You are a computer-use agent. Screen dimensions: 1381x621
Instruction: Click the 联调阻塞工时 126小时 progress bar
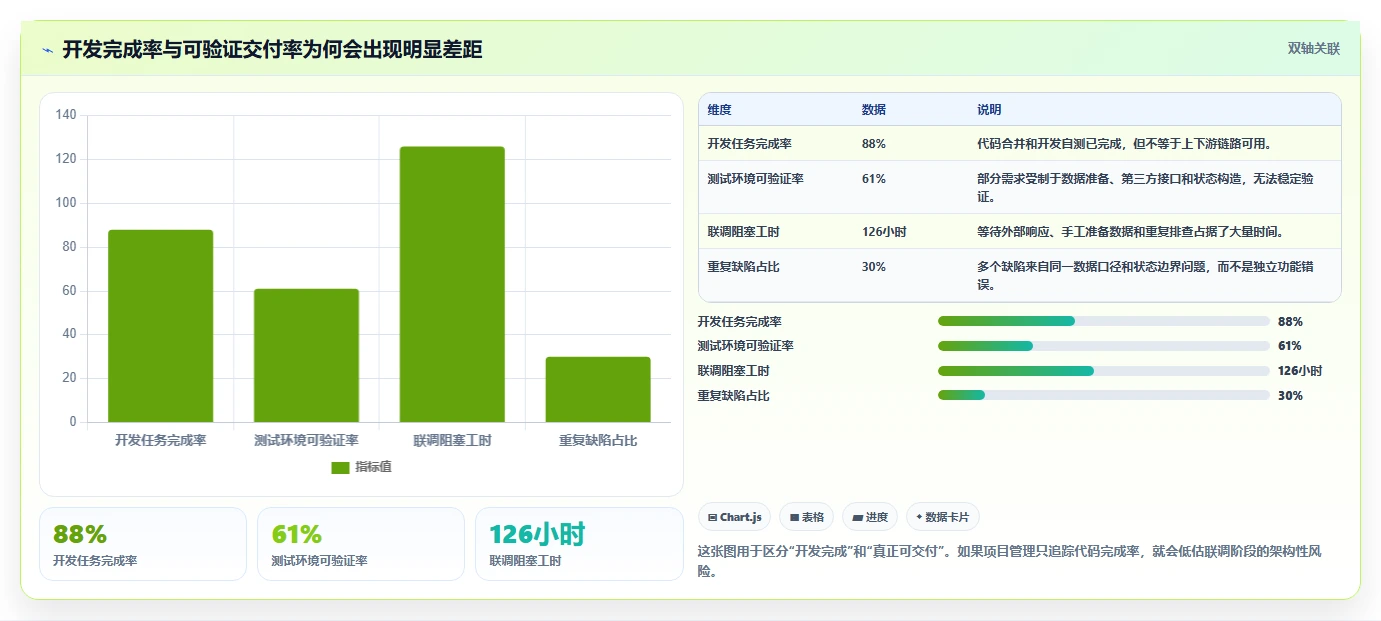(x=1103, y=371)
